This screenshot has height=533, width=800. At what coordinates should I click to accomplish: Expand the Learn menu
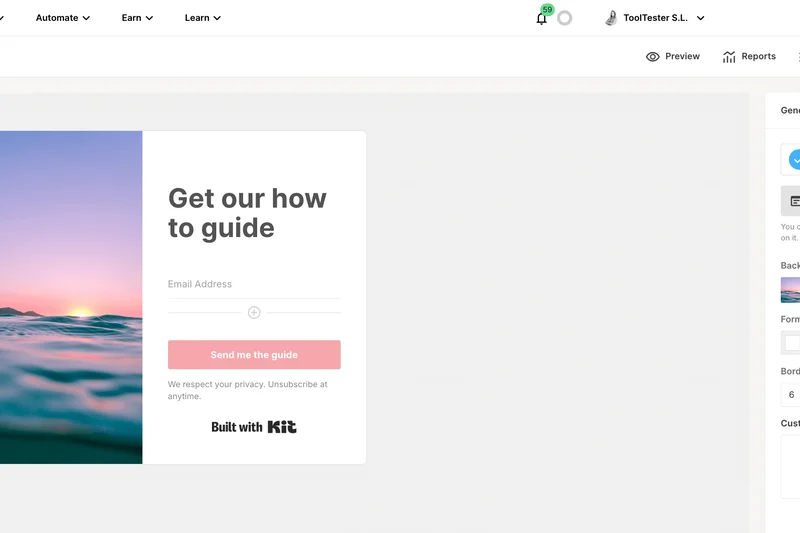point(203,18)
